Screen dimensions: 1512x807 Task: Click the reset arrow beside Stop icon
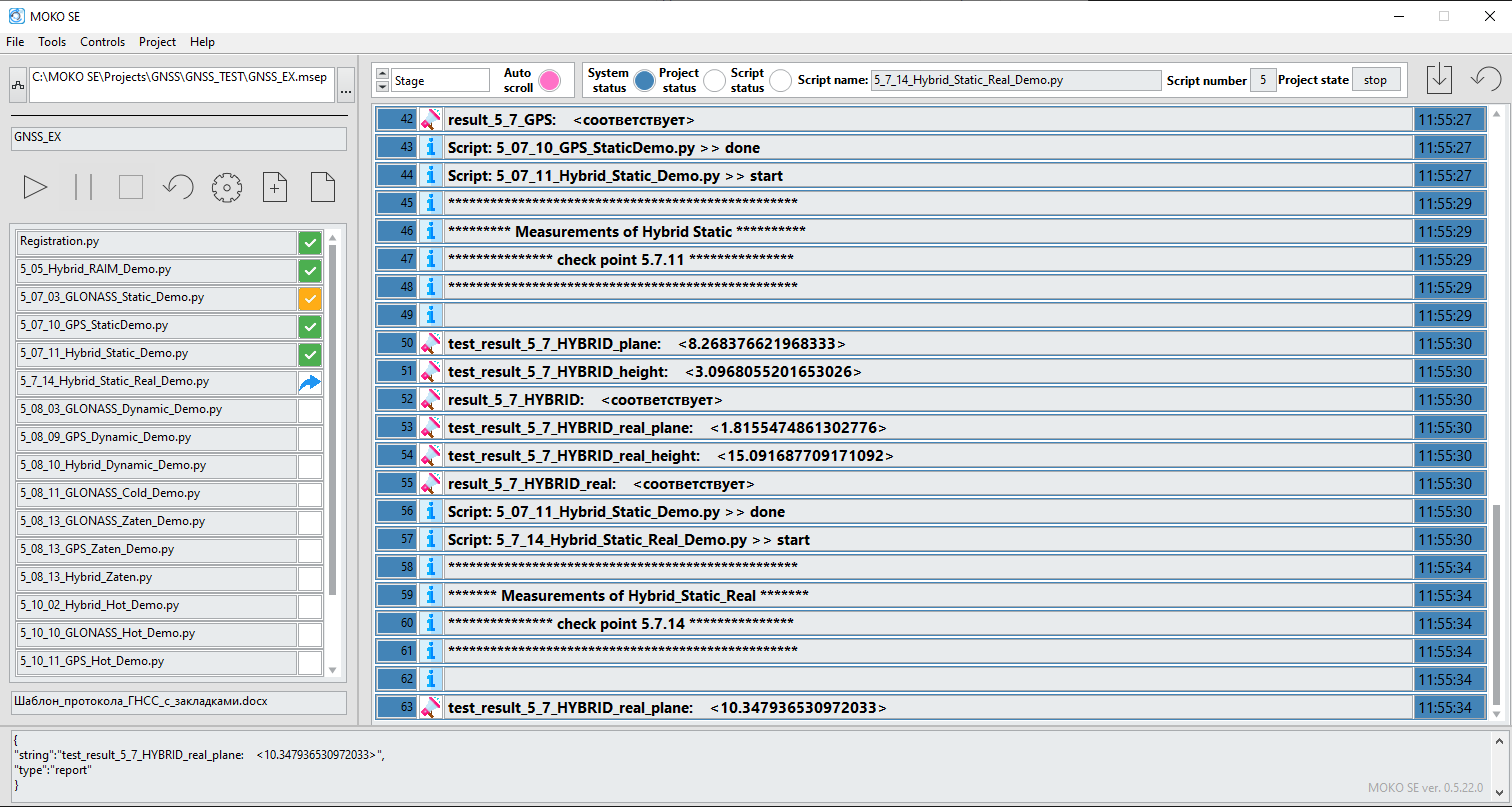point(178,187)
